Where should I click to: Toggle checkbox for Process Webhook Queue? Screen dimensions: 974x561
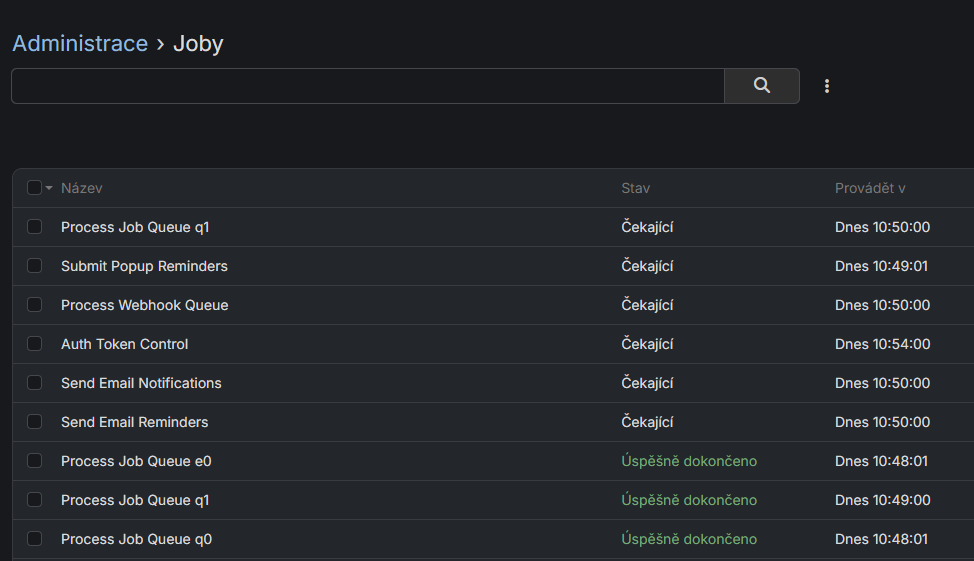coord(35,305)
